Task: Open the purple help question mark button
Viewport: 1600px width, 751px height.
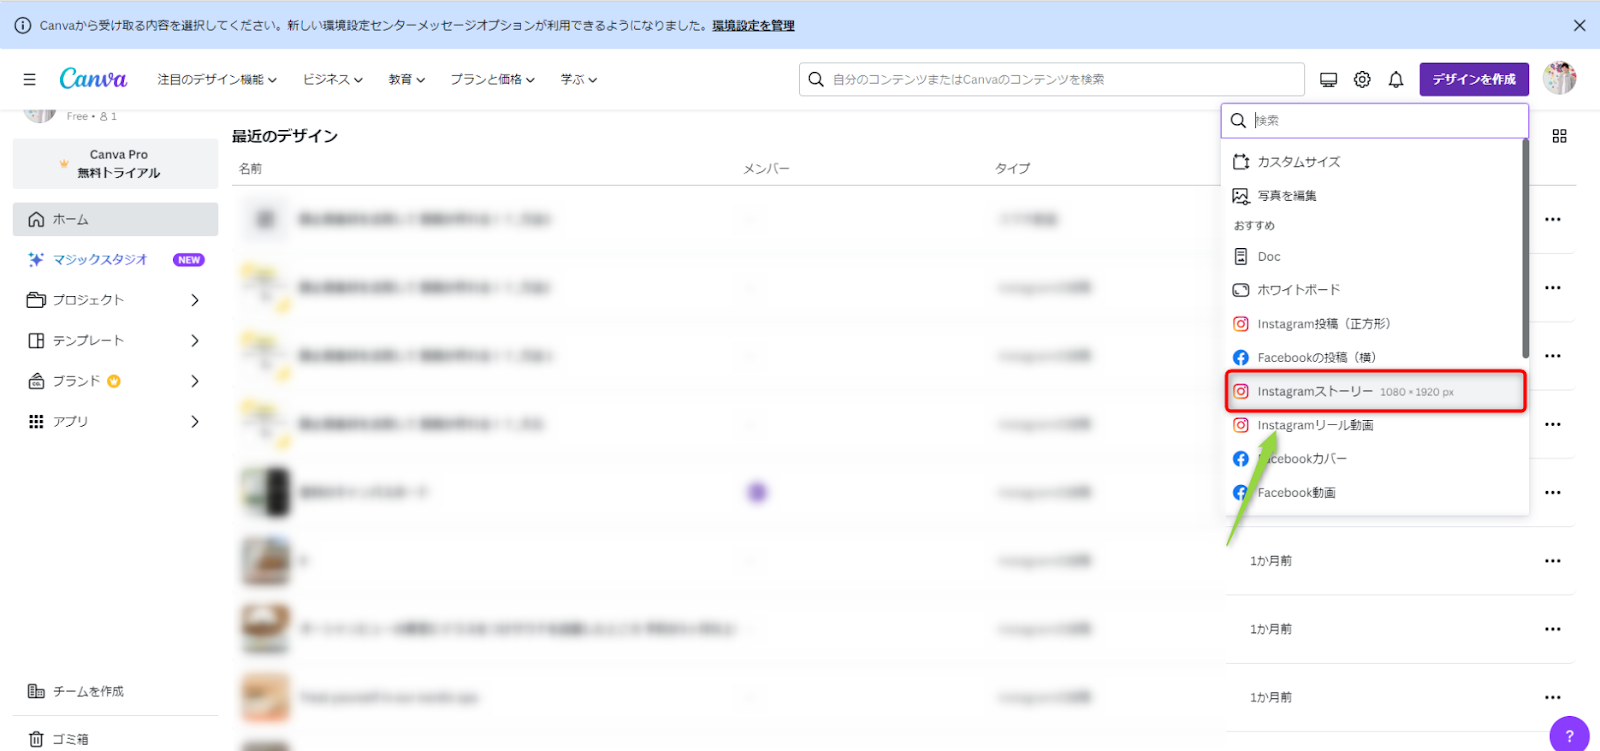Action: [x=1569, y=735]
